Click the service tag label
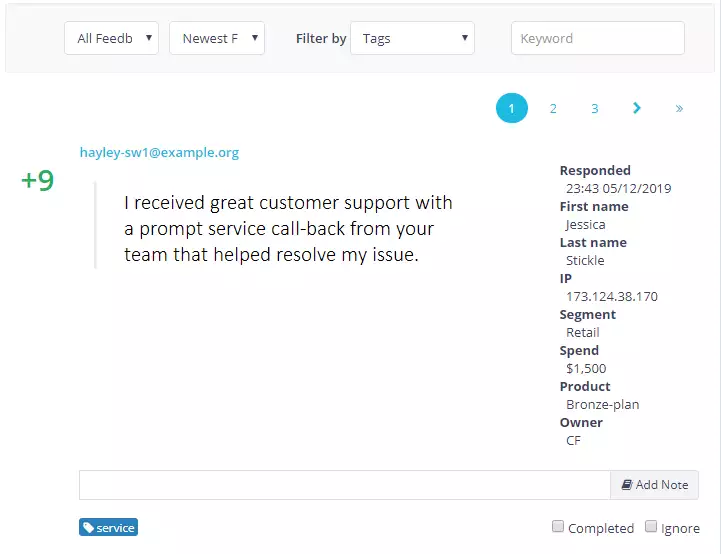721x554 pixels. click(x=109, y=527)
